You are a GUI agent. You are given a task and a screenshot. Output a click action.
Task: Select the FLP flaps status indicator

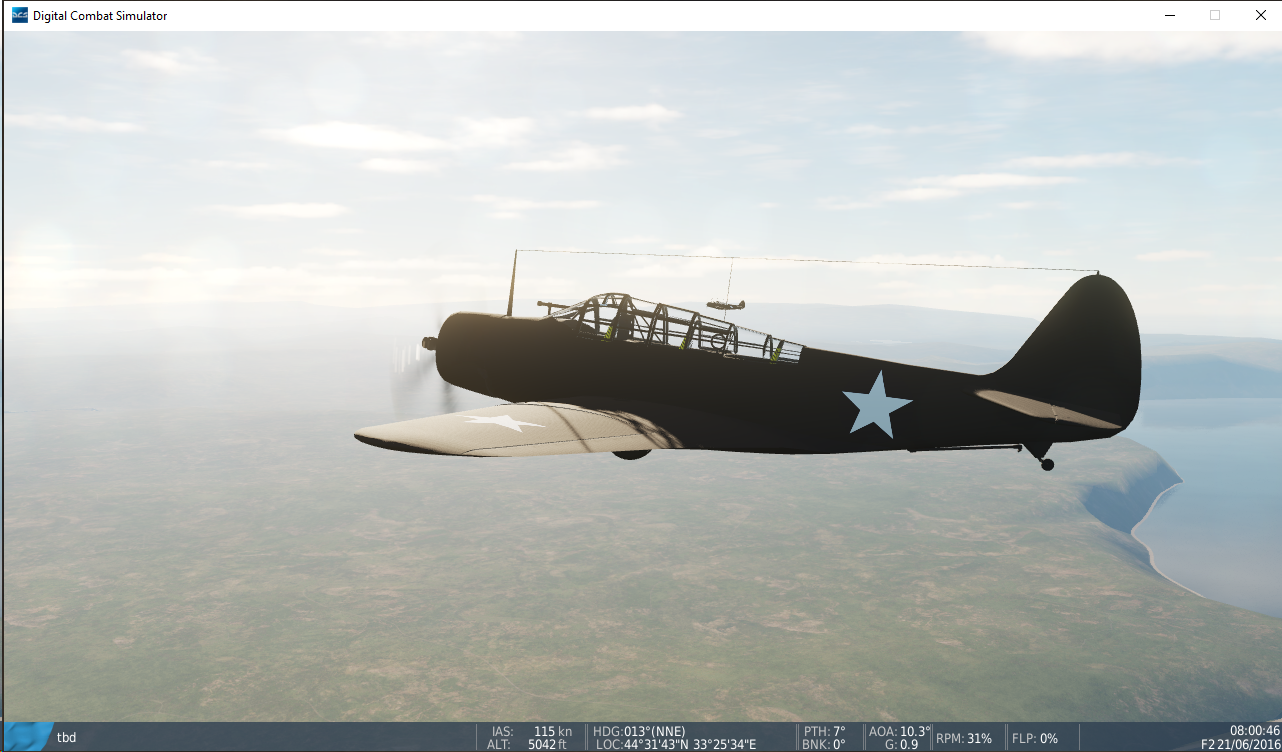[x=1037, y=737]
